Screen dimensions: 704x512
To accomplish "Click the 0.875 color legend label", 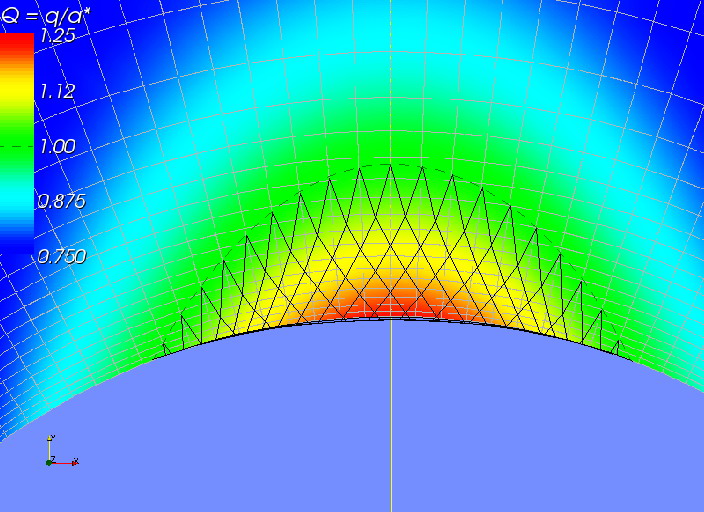I will pos(61,201).
